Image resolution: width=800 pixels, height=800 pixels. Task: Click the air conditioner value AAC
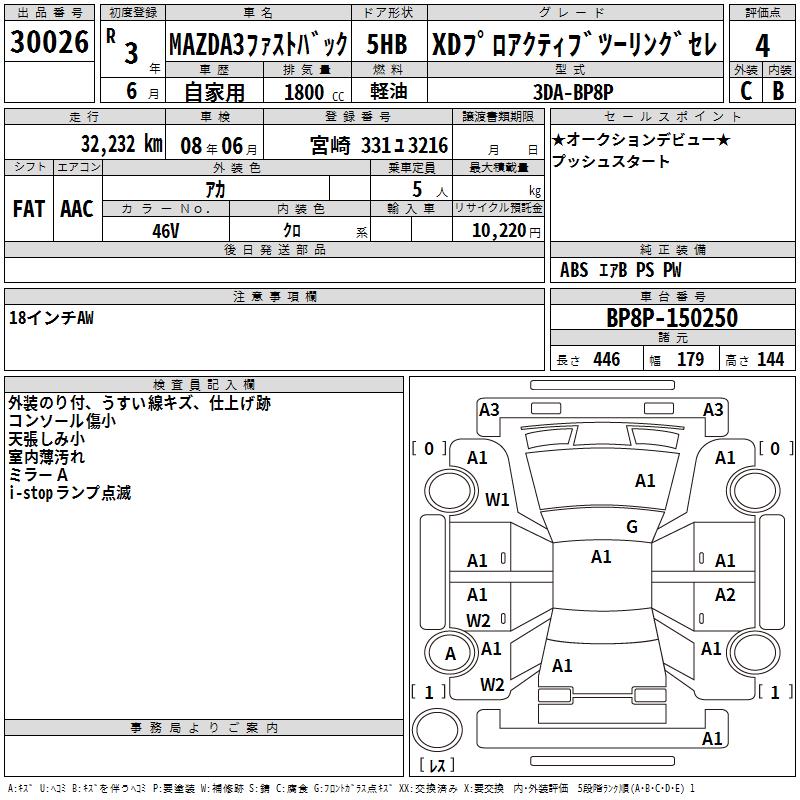tap(77, 209)
